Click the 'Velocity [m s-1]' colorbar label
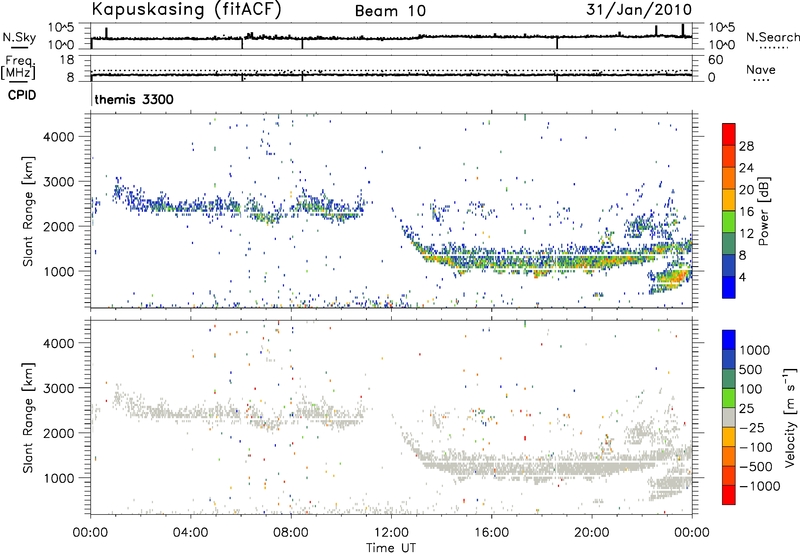The height and width of the screenshot is (554, 800). pyautogui.click(x=790, y=417)
